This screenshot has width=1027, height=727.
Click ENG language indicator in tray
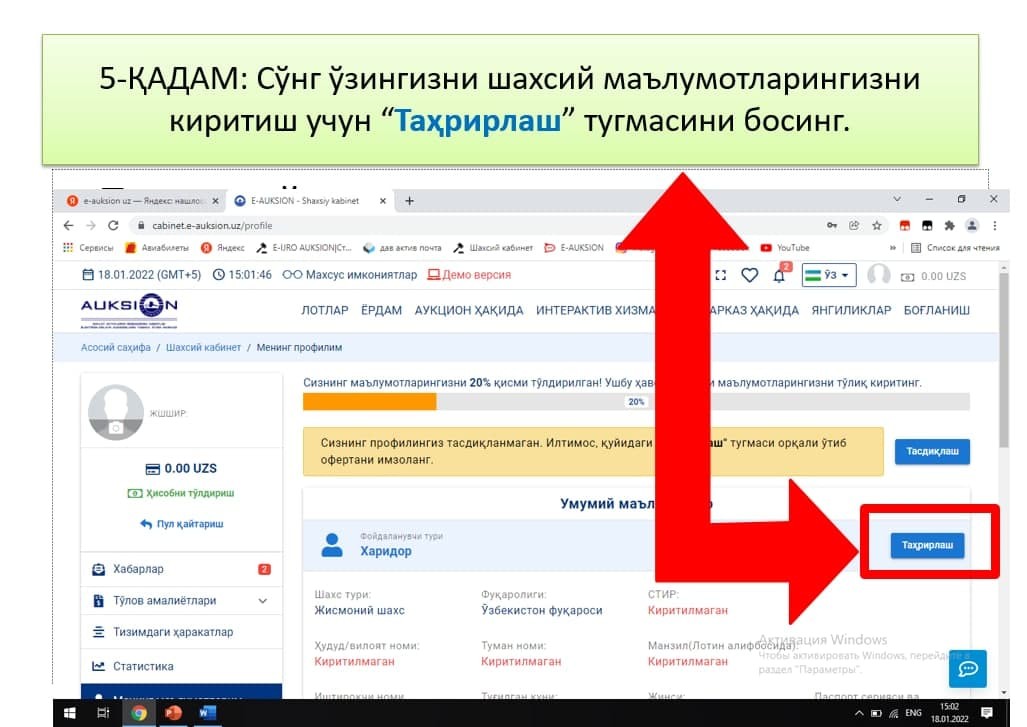pos(913,713)
